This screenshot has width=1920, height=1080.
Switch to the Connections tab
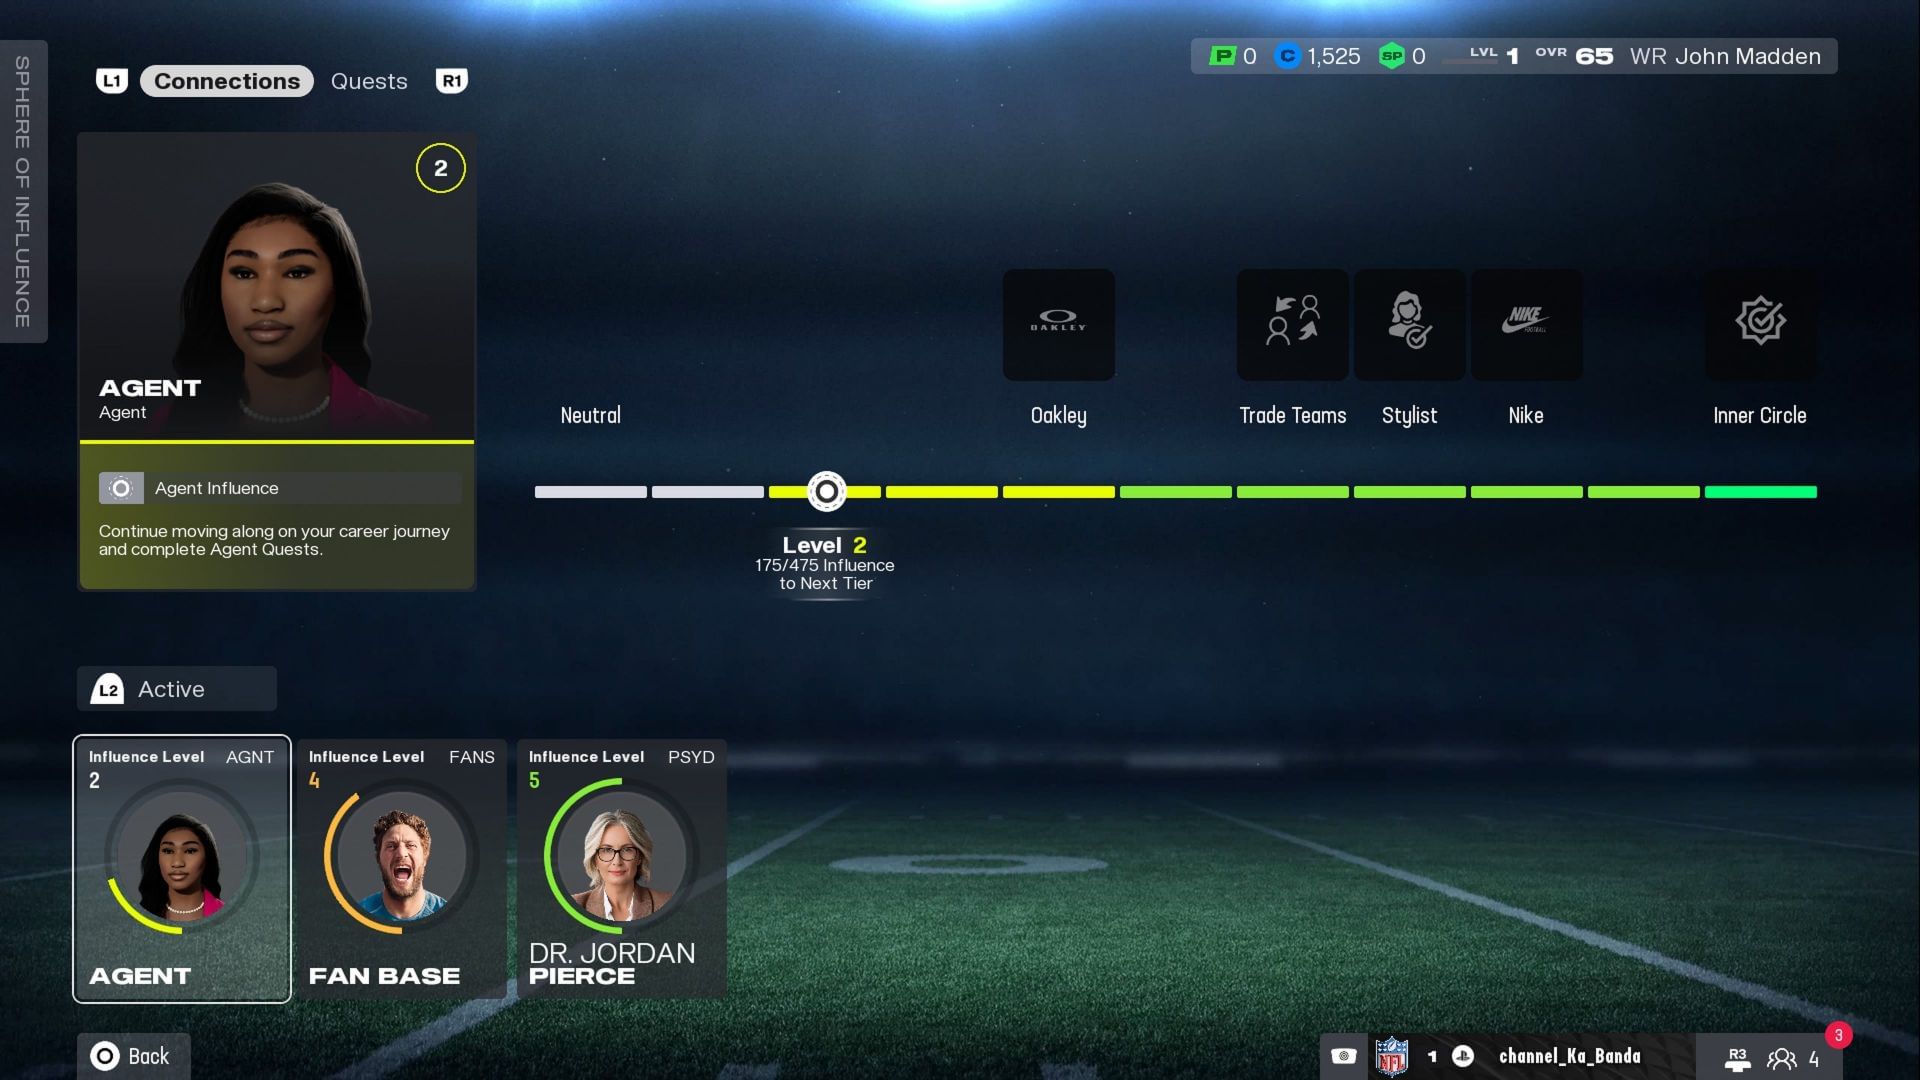227,81
